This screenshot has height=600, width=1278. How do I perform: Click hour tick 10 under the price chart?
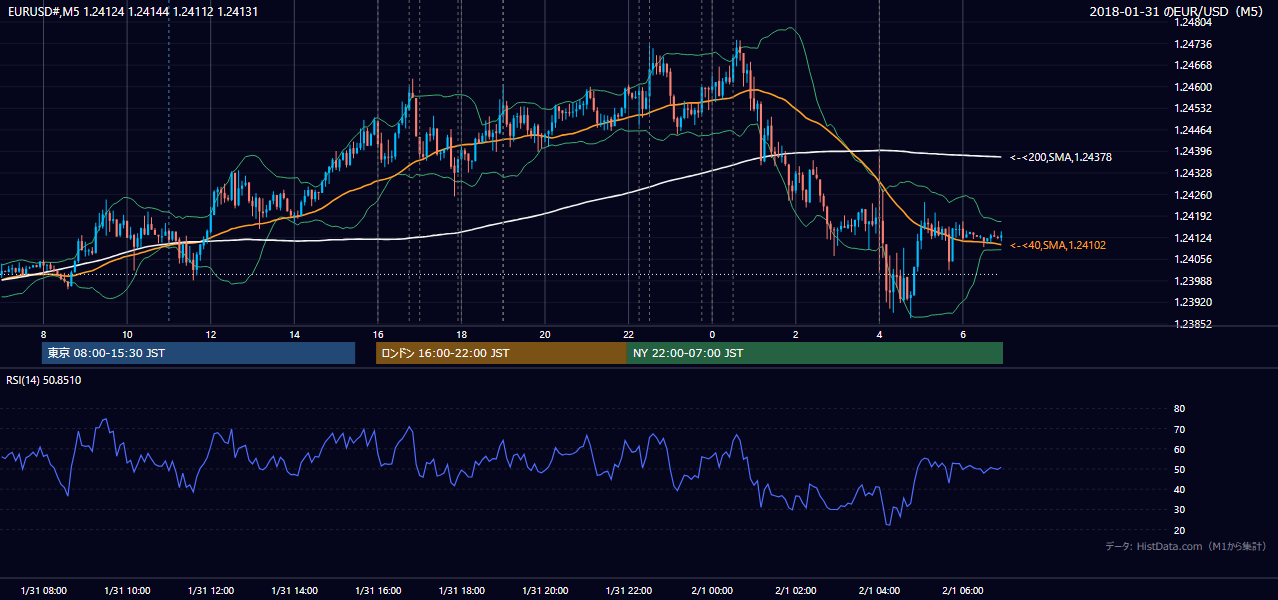(x=127, y=334)
